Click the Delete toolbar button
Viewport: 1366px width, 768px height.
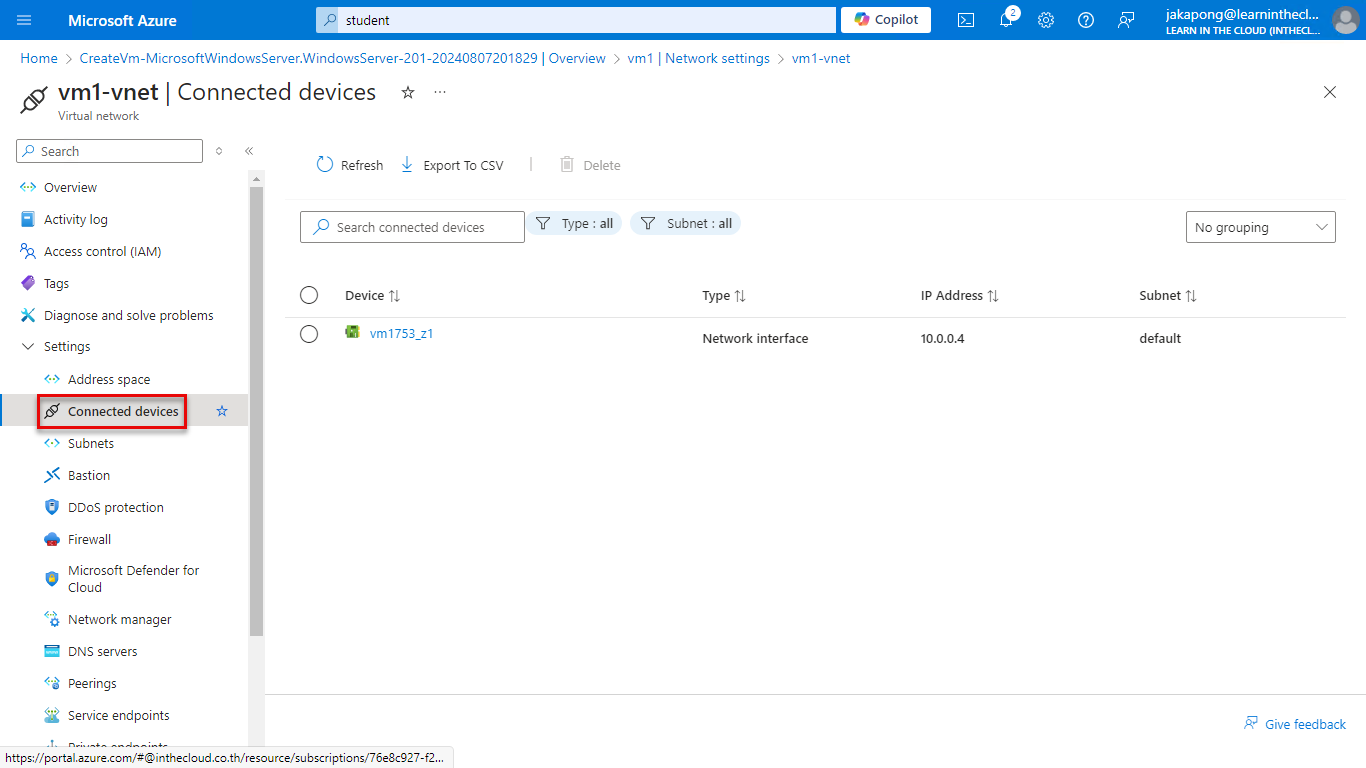pyautogui.click(x=590, y=165)
